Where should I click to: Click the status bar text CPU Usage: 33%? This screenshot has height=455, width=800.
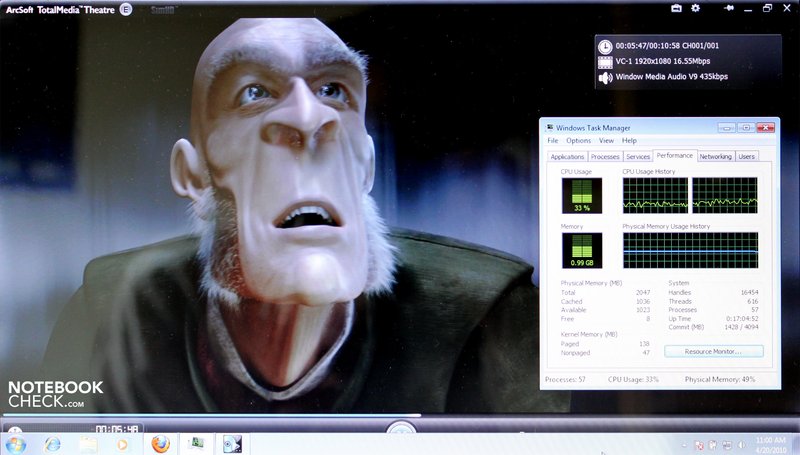tap(633, 380)
